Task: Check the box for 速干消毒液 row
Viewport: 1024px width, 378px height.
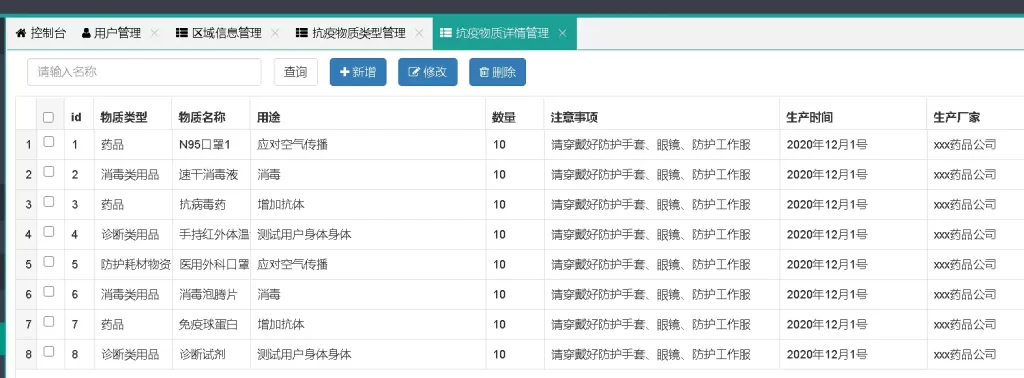Action: (x=48, y=172)
